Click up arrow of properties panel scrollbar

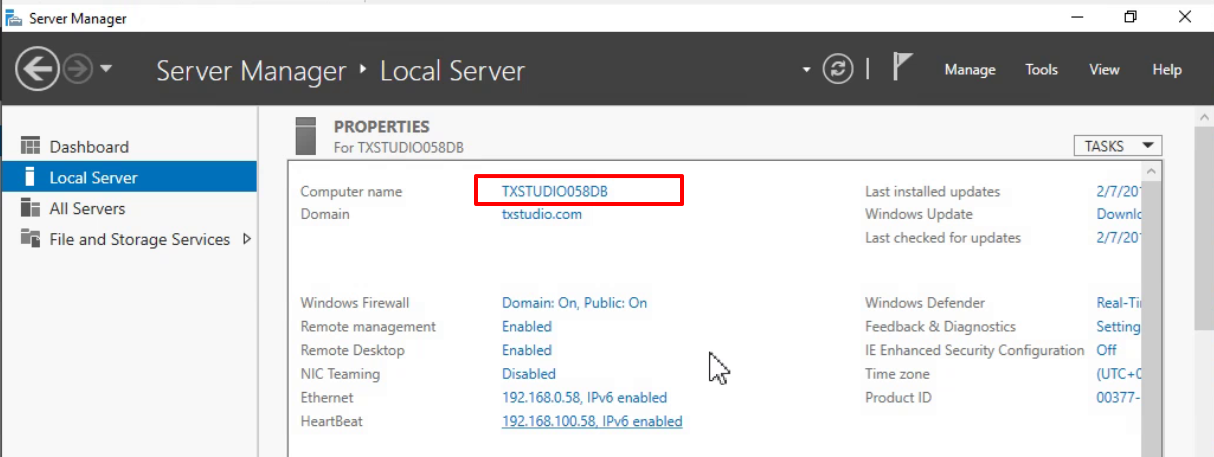[x=1152, y=171]
